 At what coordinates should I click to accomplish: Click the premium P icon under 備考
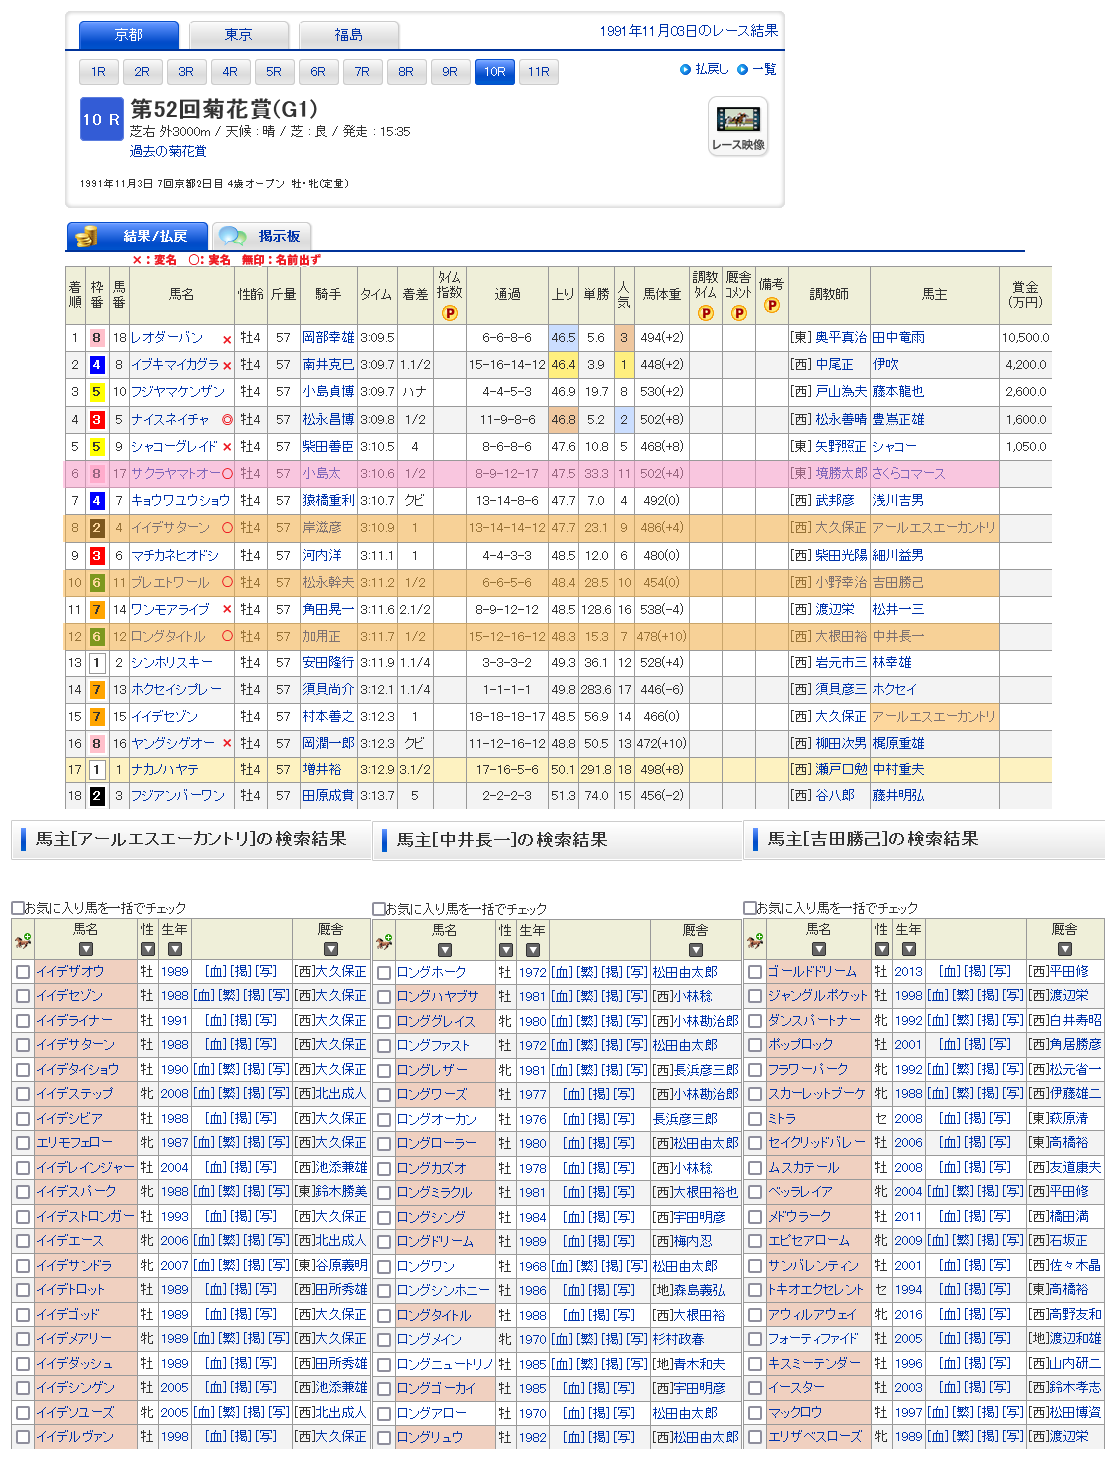771,305
